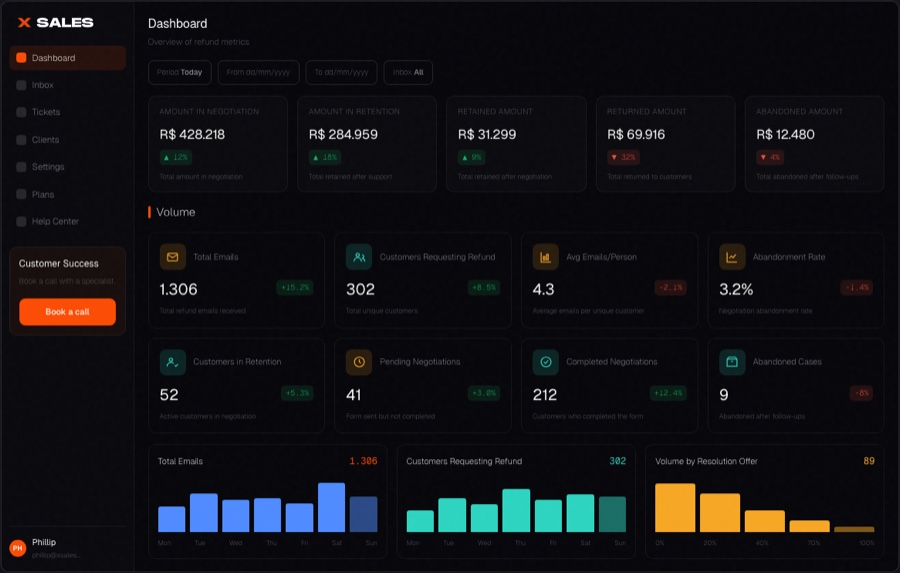
Task: Click the Sat bar in Total Emails chart
Action: [331, 507]
